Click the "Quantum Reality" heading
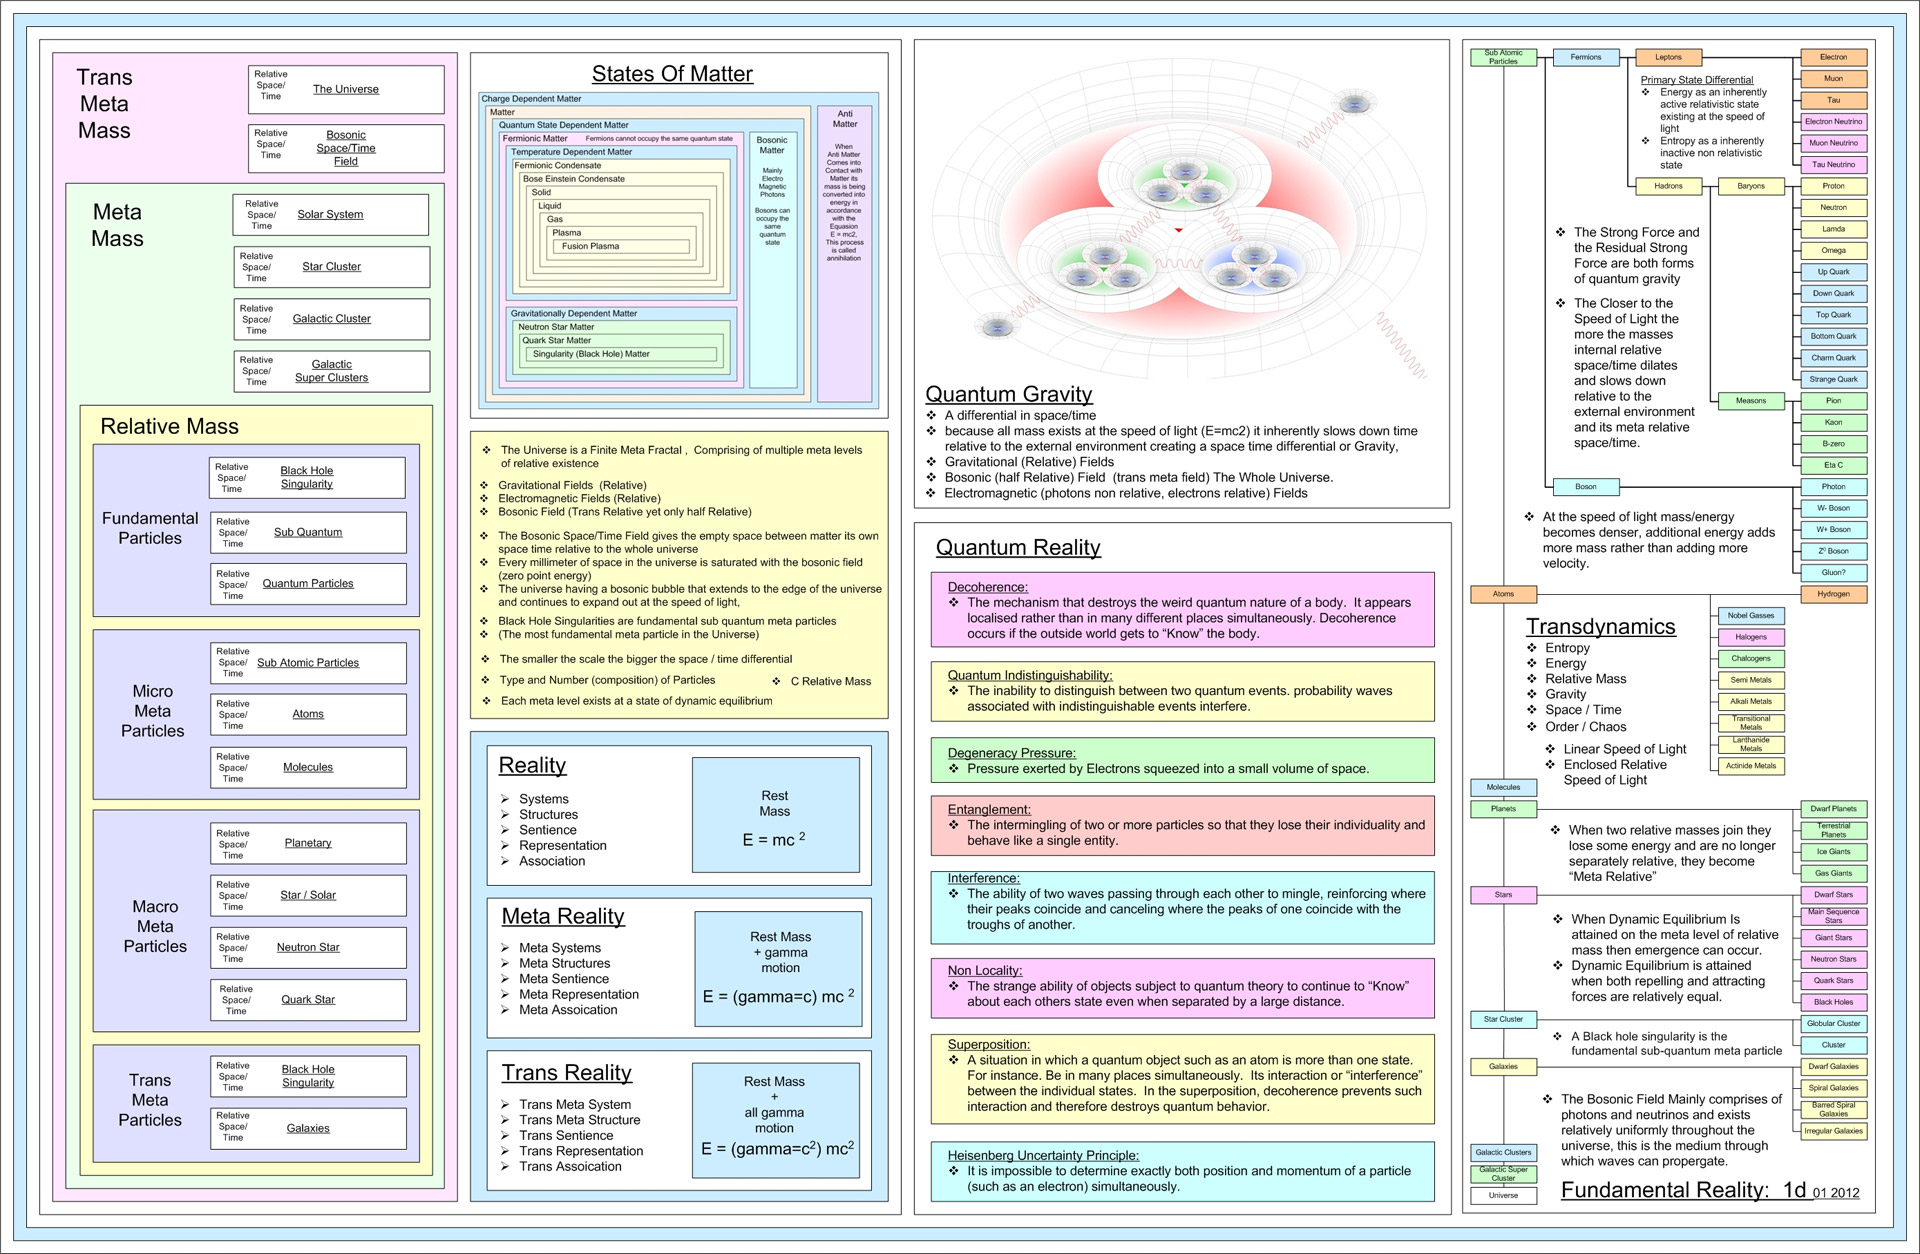The height and width of the screenshot is (1254, 1920). [x=1018, y=548]
